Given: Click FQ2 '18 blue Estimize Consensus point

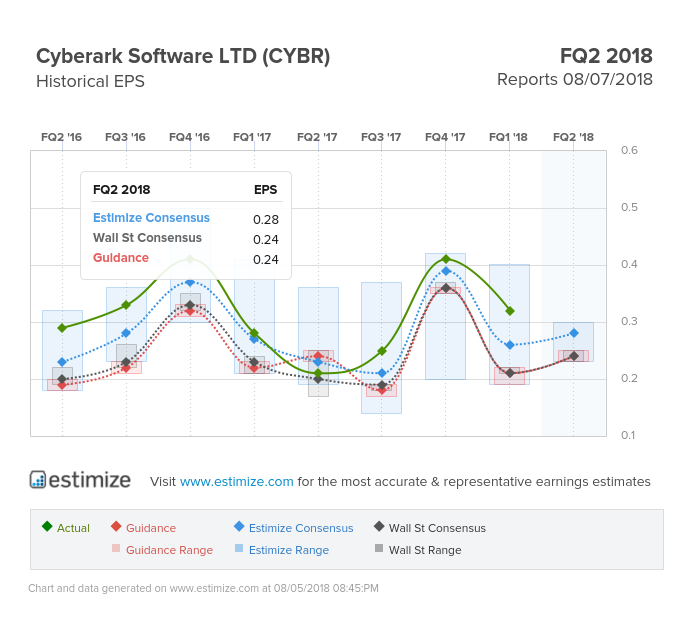Looking at the screenshot, I should click(x=574, y=333).
